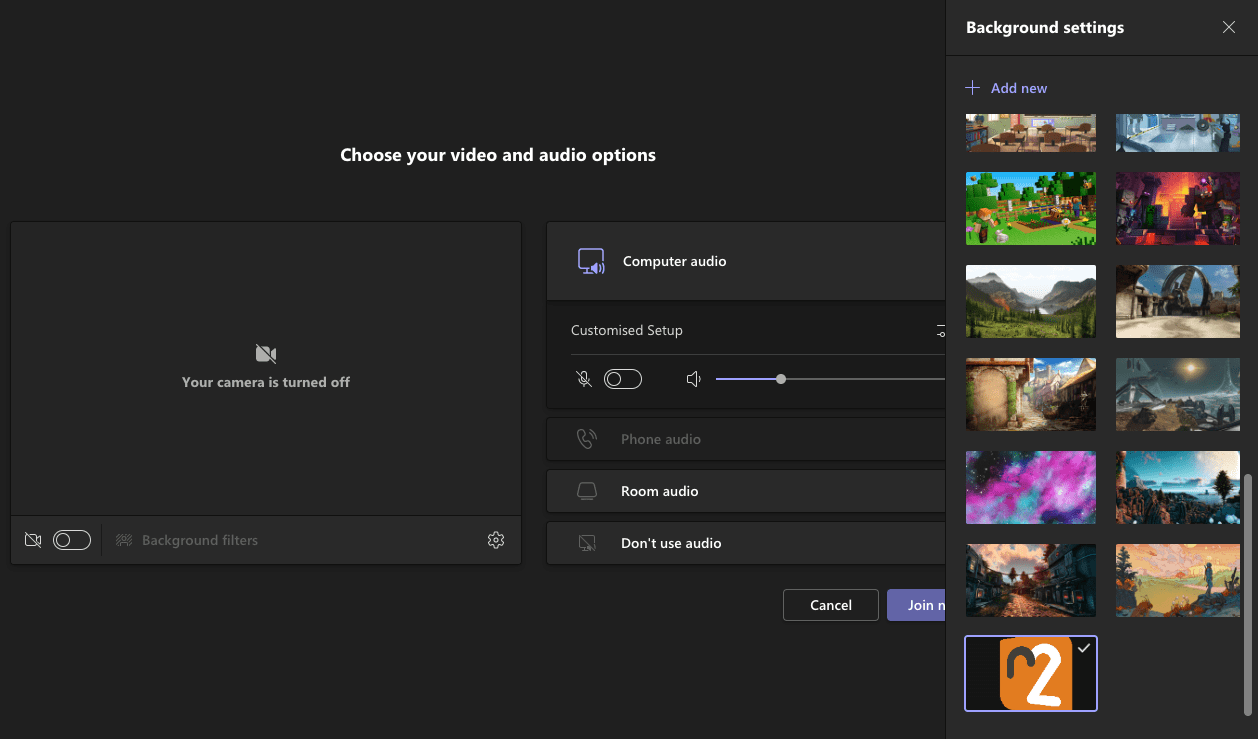Select the Room audio speaker icon
The height and width of the screenshot is (739, 1258).
pyautogui.click(x=587, y=490)
